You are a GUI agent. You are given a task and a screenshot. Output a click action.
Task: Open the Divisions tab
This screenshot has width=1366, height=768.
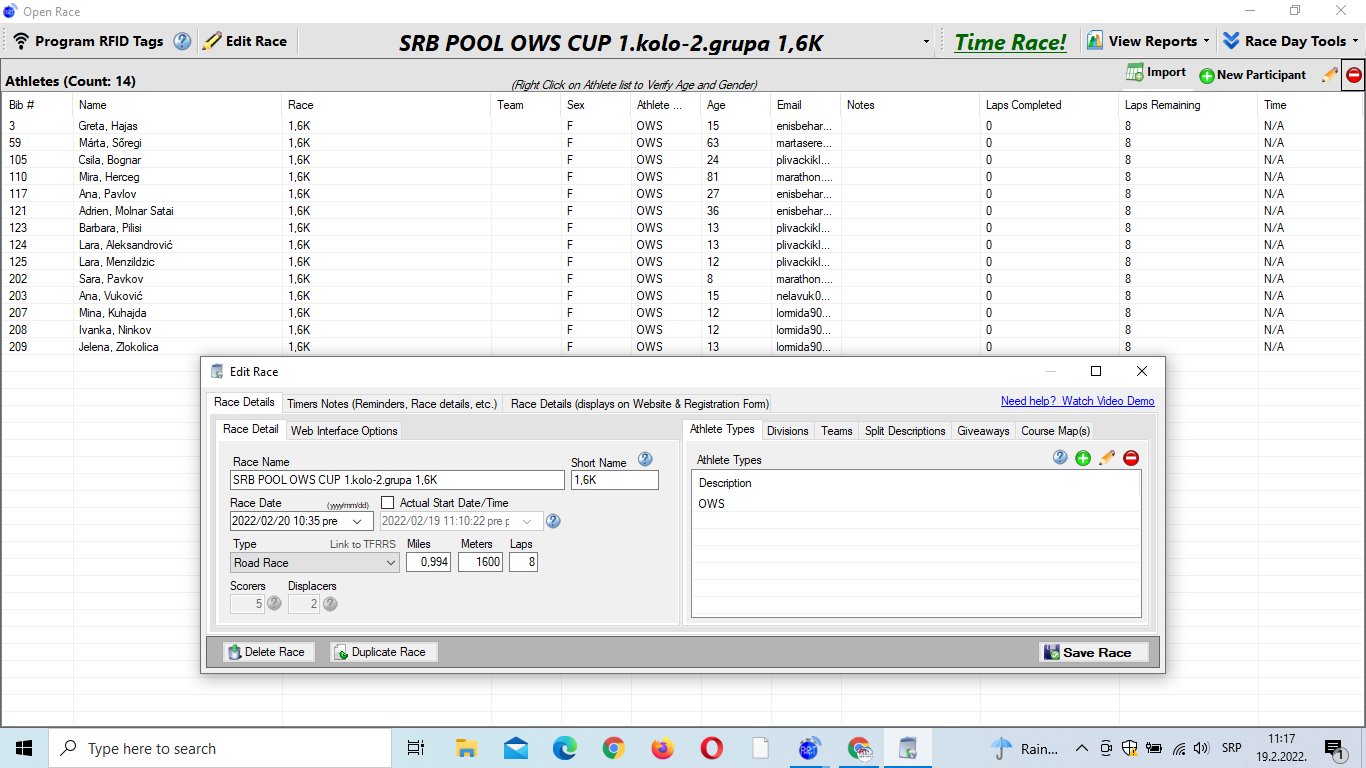pyautogui.click(x=788, y=431)
